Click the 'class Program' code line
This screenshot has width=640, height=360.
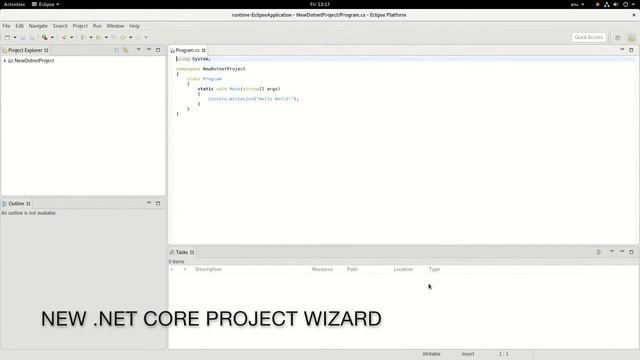click(204, 79)
